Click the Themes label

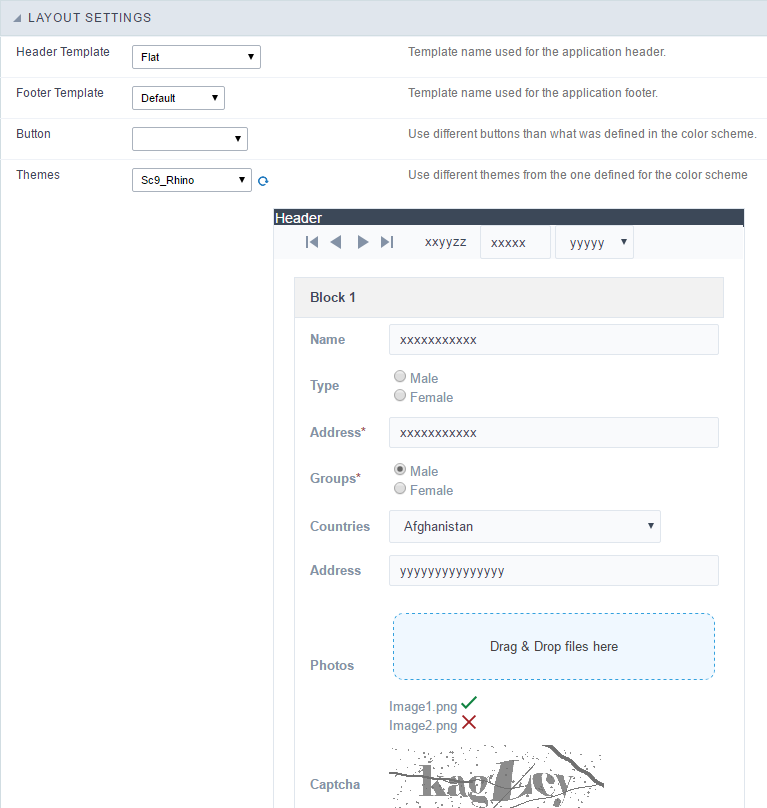[38, 175]
